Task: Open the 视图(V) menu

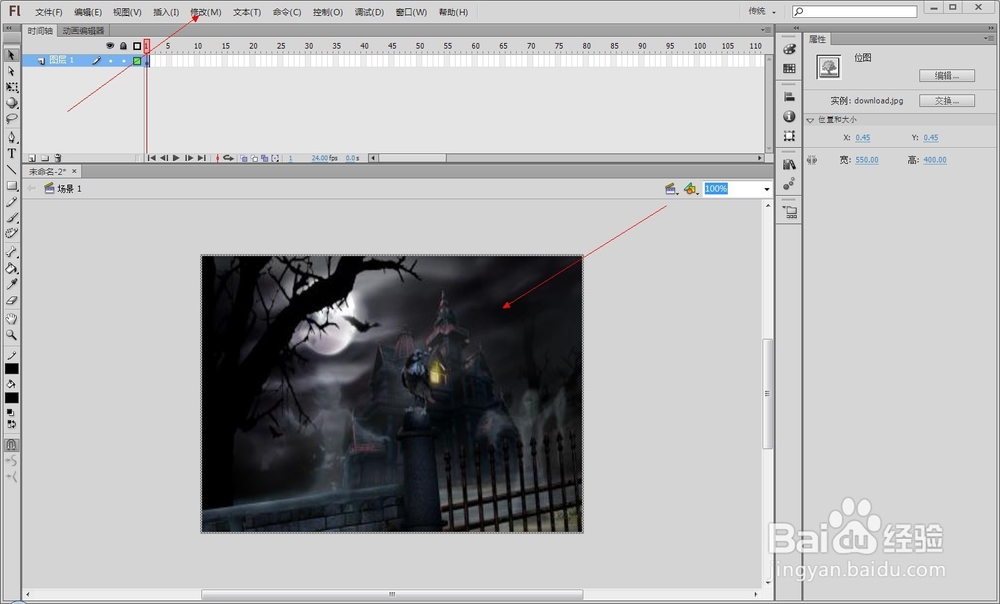Action: coord(127,12)
